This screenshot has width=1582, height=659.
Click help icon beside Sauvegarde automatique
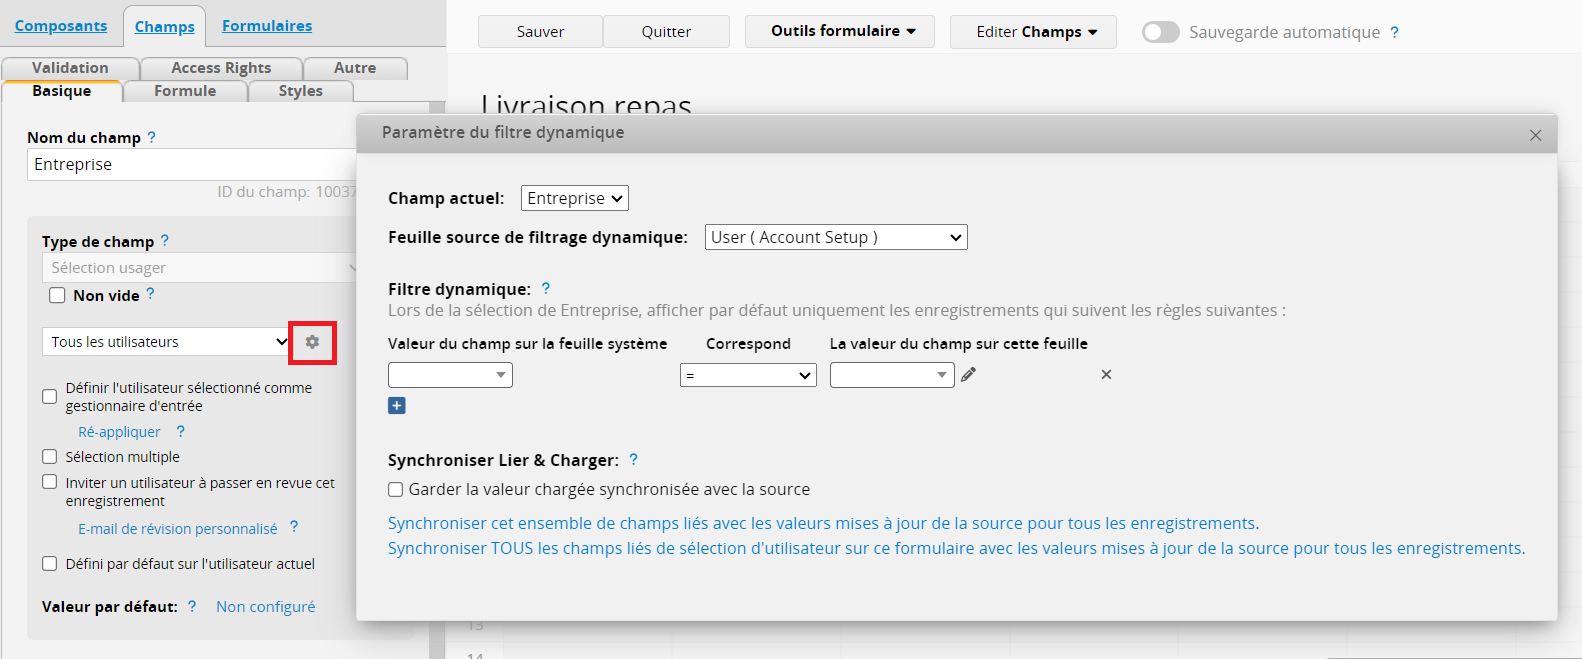click(x=1394, y=32)
